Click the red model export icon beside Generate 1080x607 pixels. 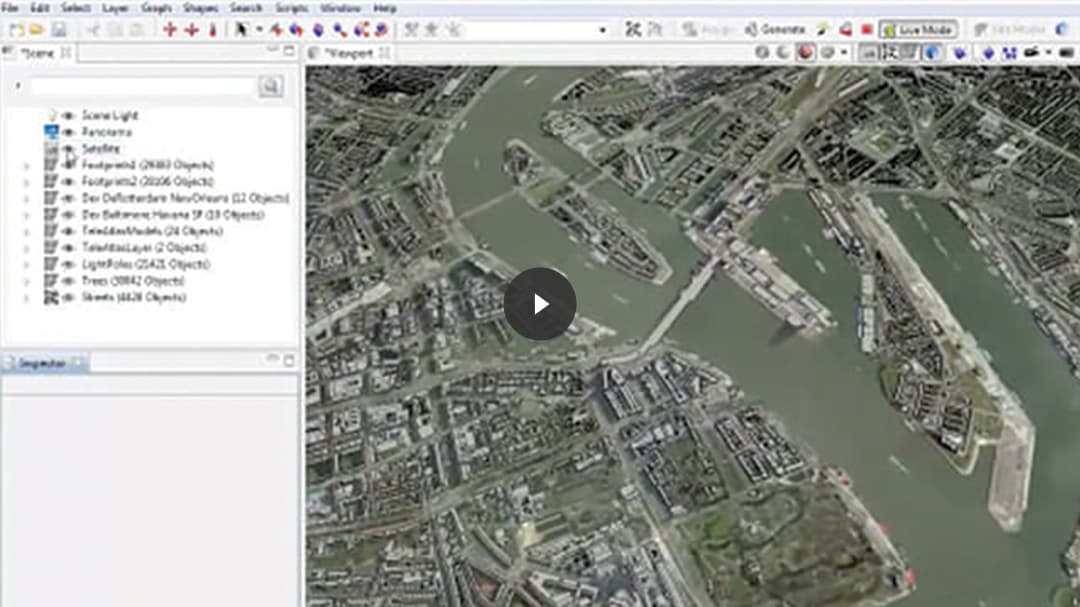tap(845, 30)
